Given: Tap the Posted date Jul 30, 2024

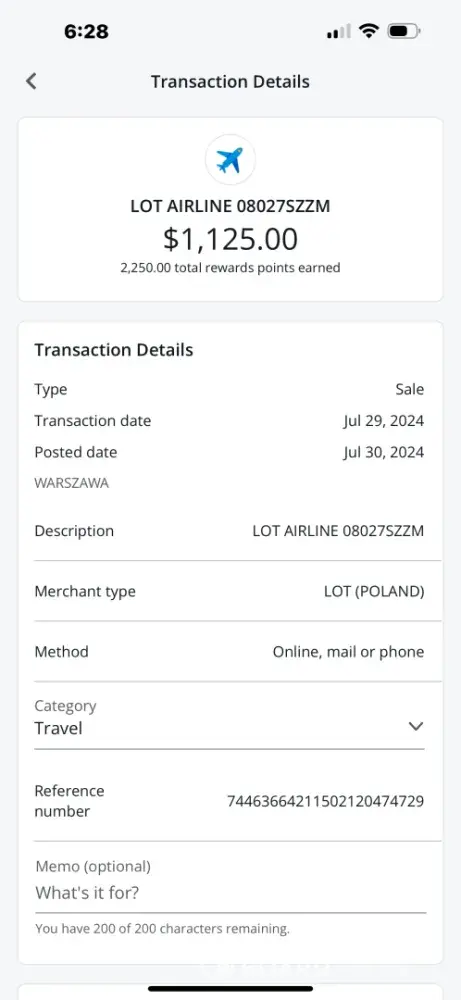Looking at the screenshot, I should (383, 452).
